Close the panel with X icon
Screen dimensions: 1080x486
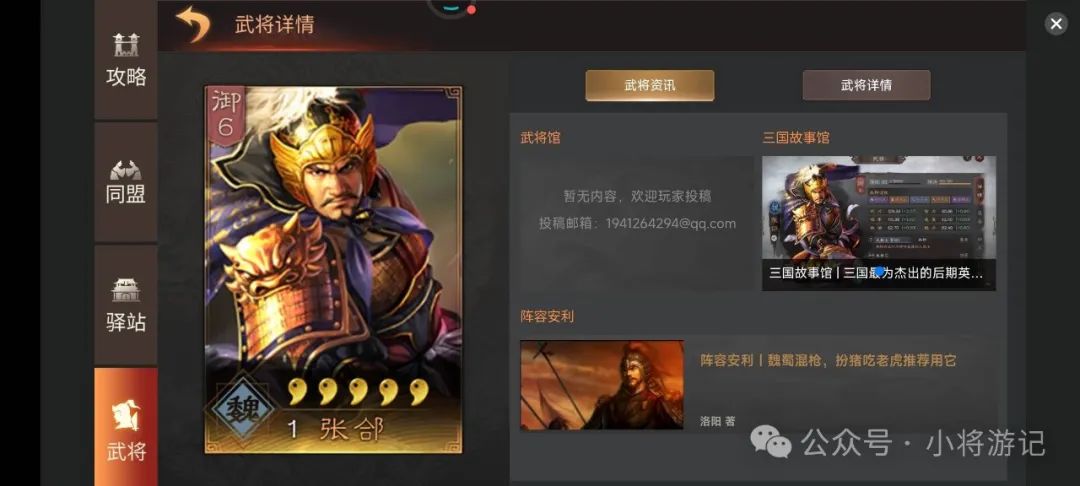click(1056, 24)
